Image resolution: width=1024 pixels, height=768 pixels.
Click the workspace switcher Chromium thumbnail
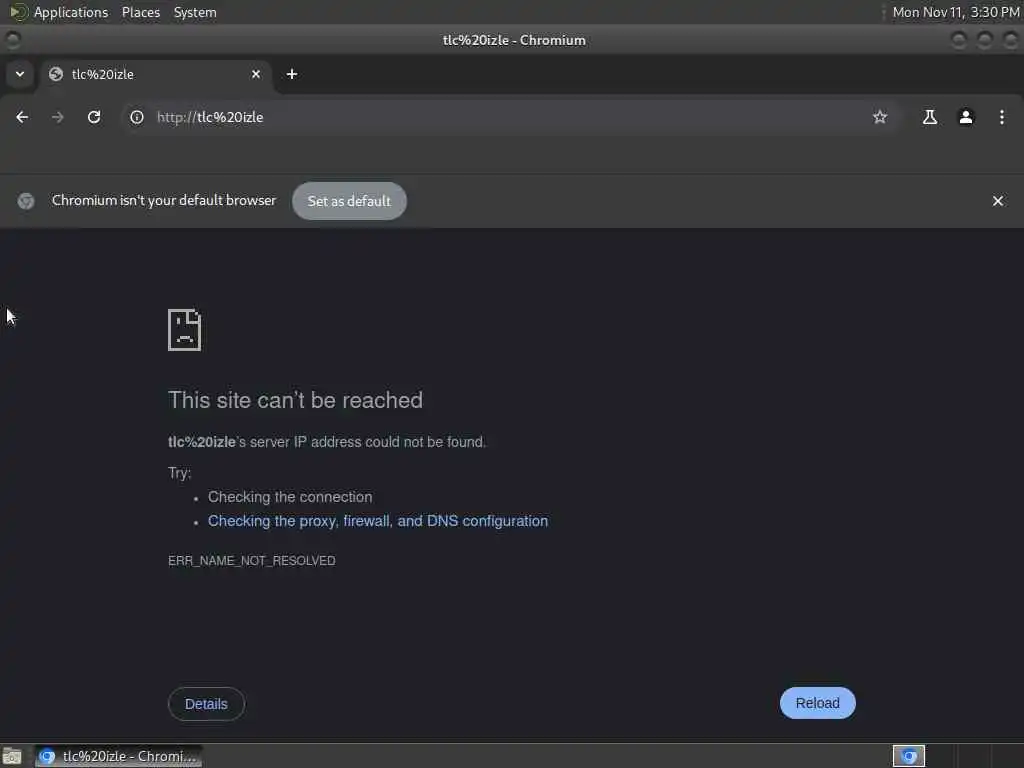coord(909,756)
